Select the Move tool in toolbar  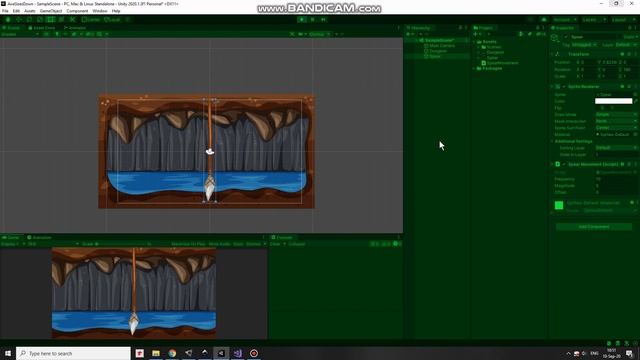pyautogui.click(x=19, y=20)
